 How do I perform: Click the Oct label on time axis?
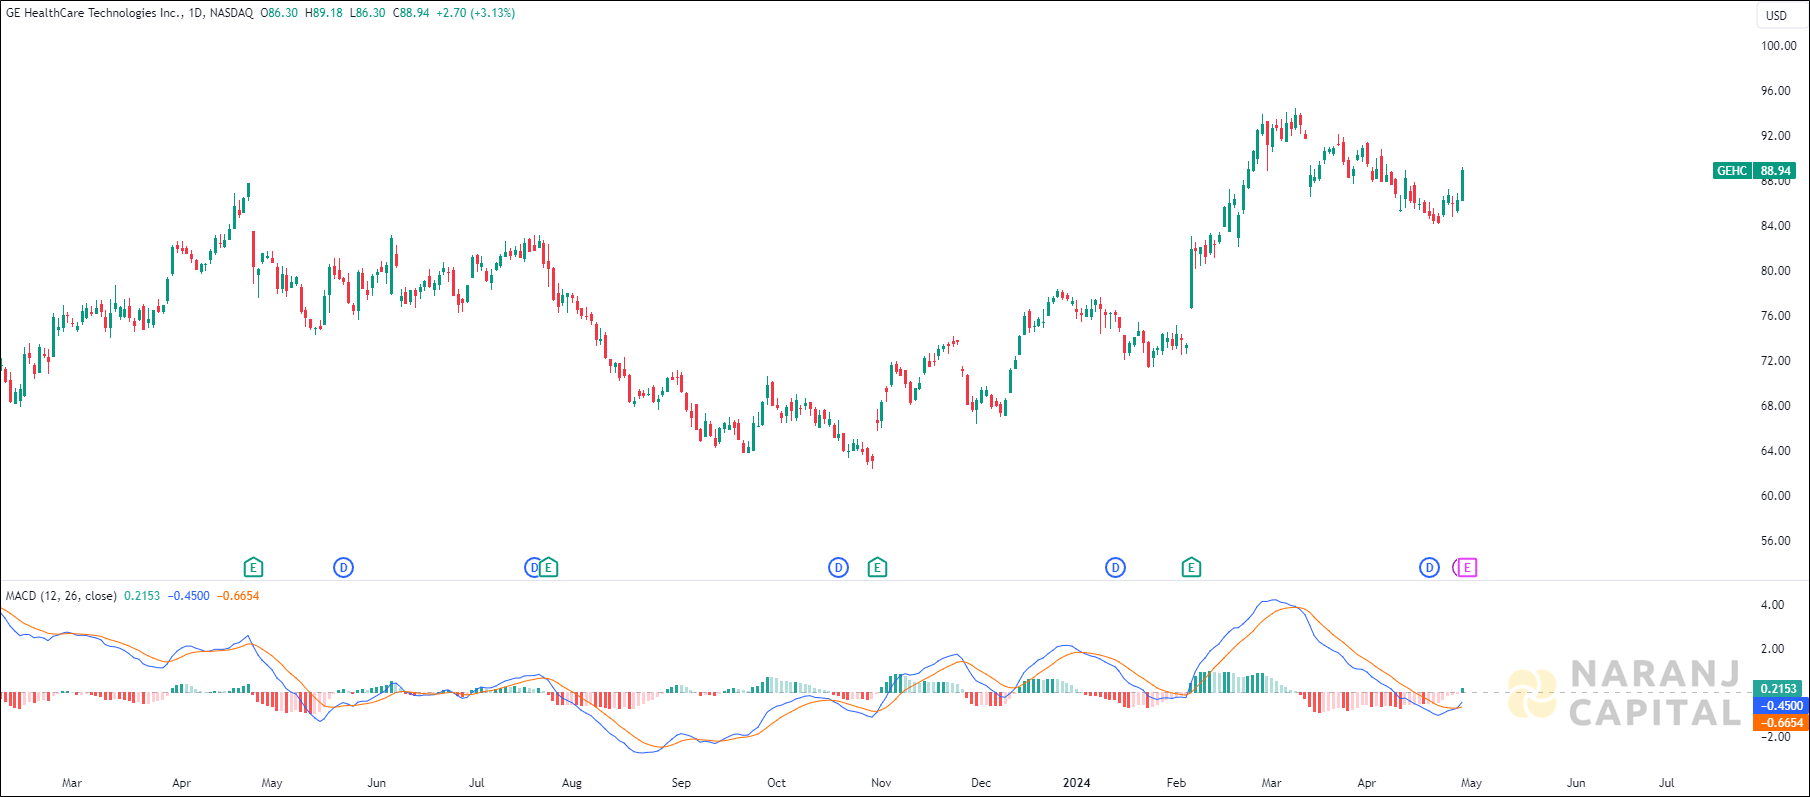[x=776, y=783]
